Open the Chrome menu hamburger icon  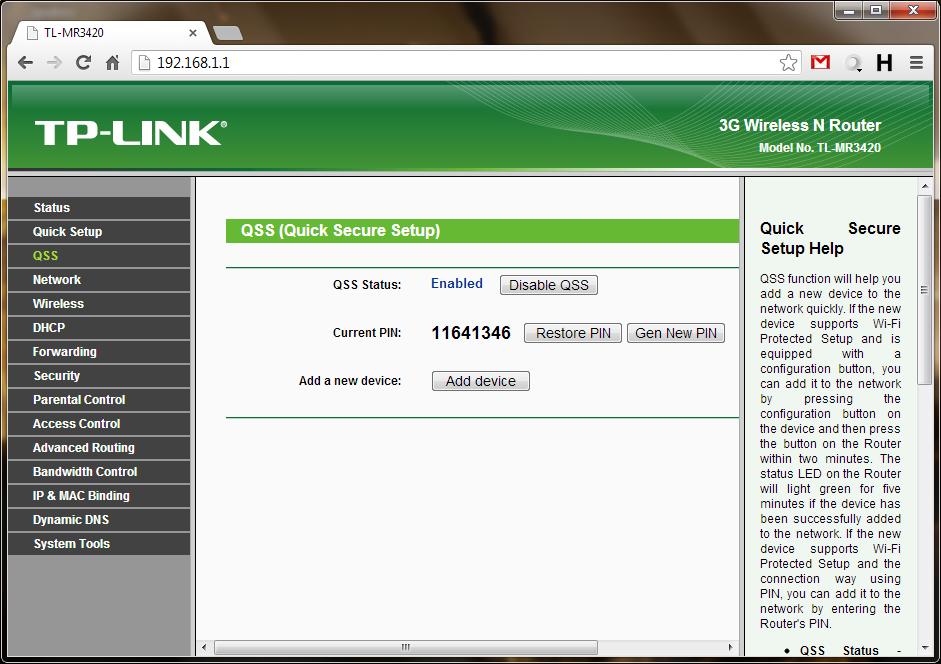tap(916, 62)
